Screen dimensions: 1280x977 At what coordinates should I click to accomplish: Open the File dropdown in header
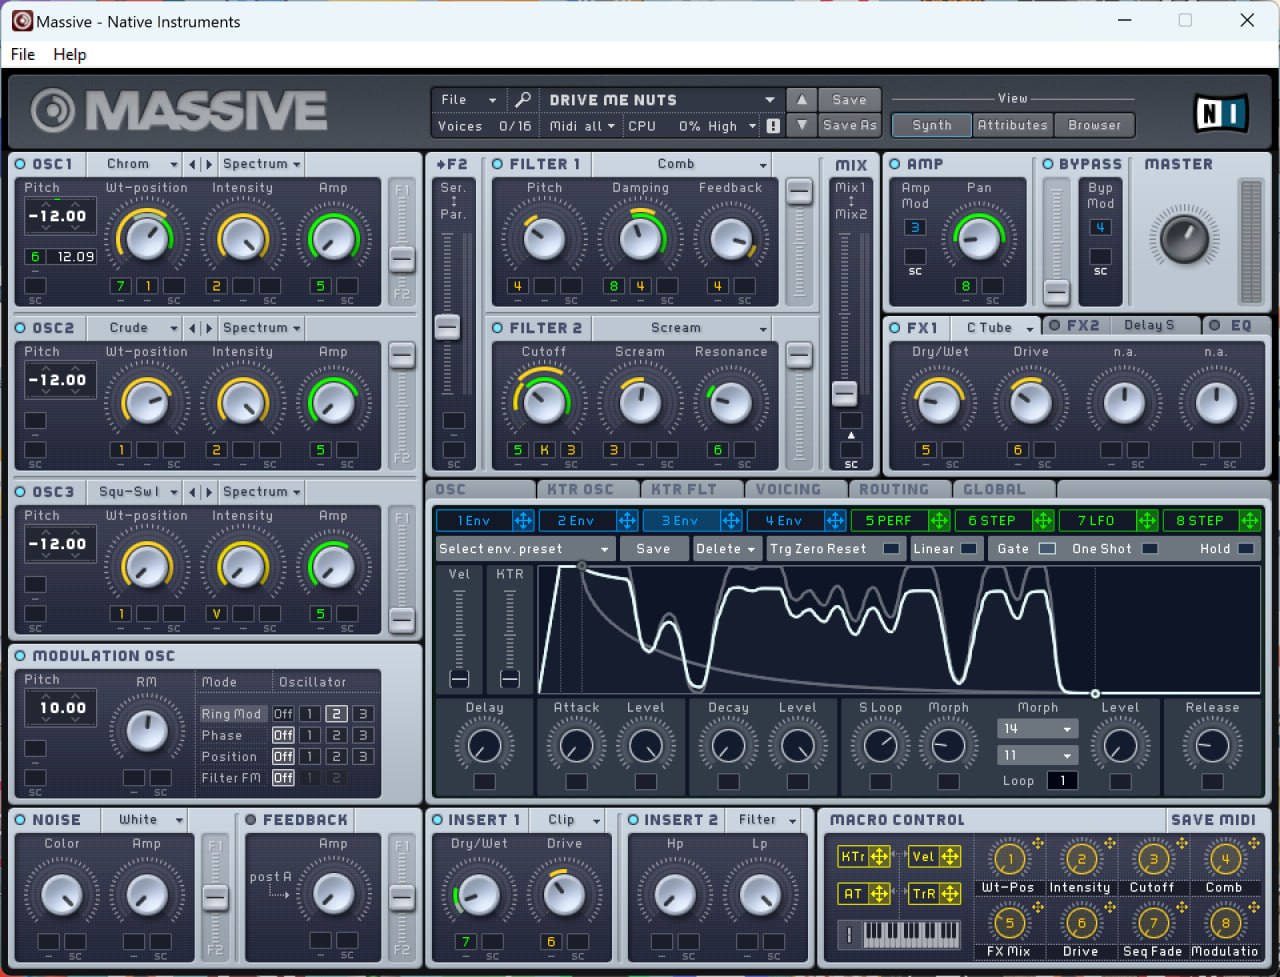pos(469,100)
